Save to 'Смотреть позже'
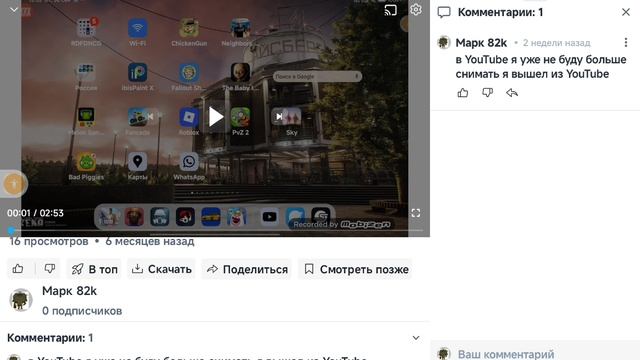 356,269
